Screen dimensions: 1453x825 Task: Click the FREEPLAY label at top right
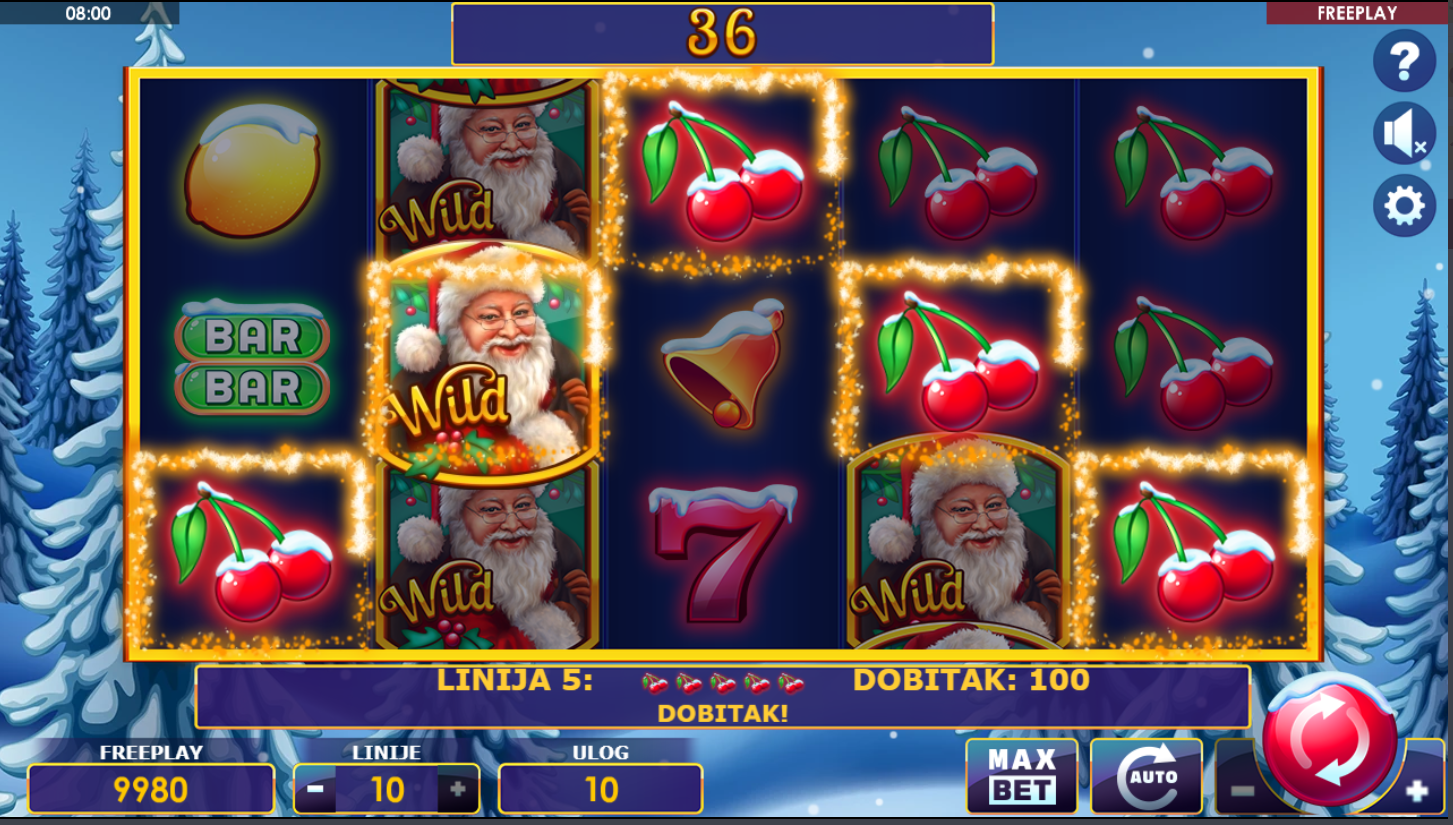(1357, 13)
